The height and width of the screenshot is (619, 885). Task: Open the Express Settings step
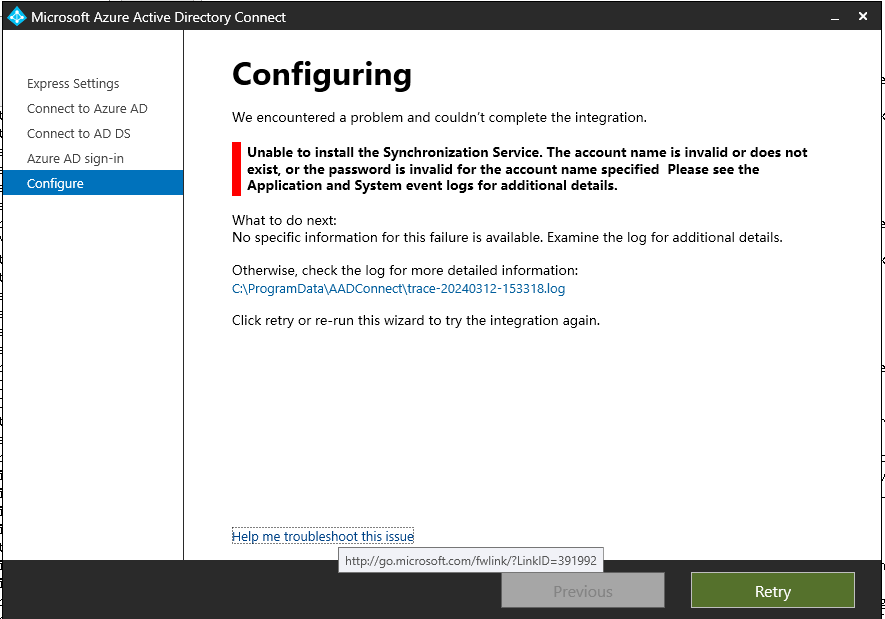click(x=73, y=84)
